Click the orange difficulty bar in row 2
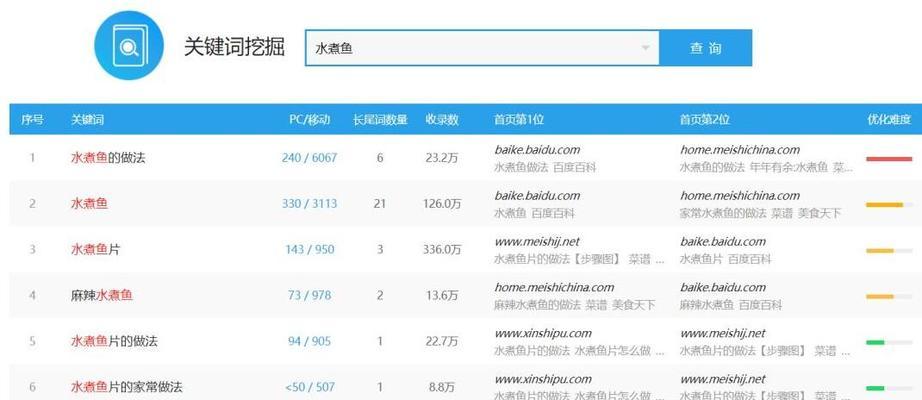Viewport: 922px width, 400px height. coord(884,205)
